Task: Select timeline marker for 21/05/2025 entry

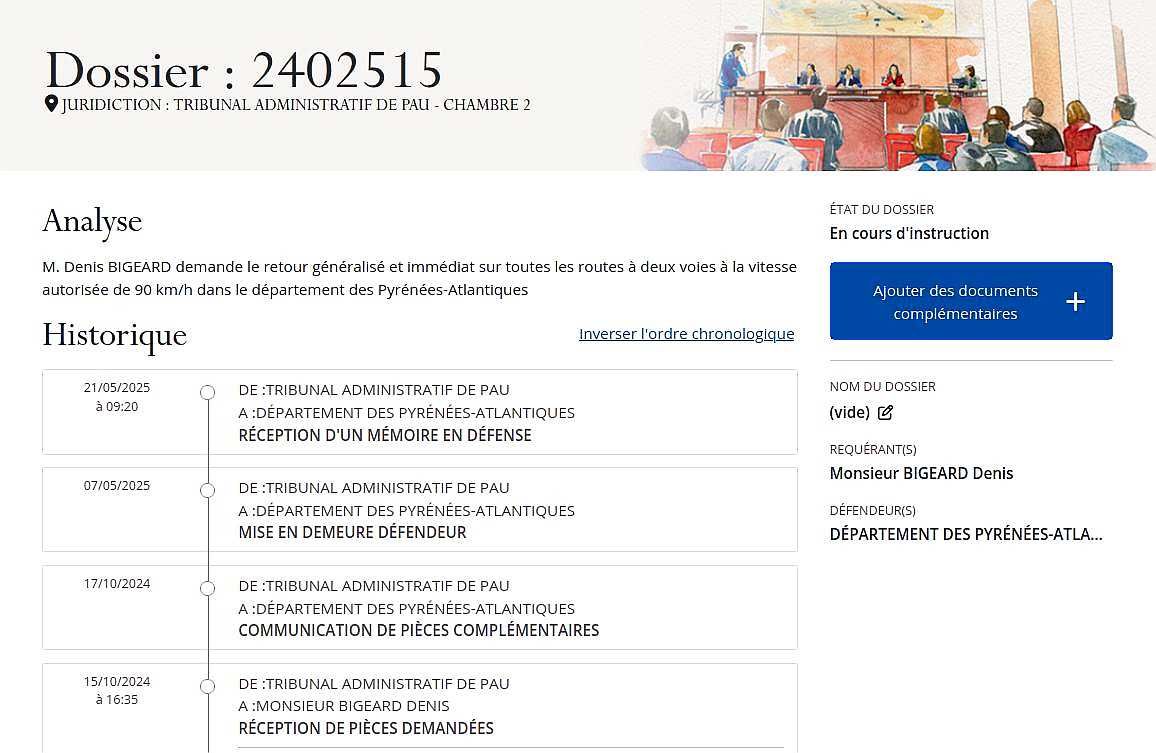Action: point(208,392)
